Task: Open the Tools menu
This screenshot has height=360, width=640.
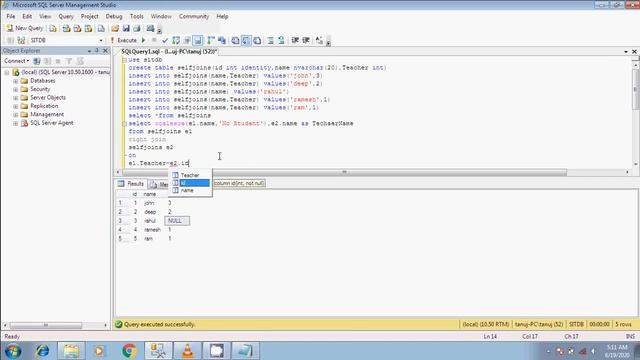Action: 137,16
